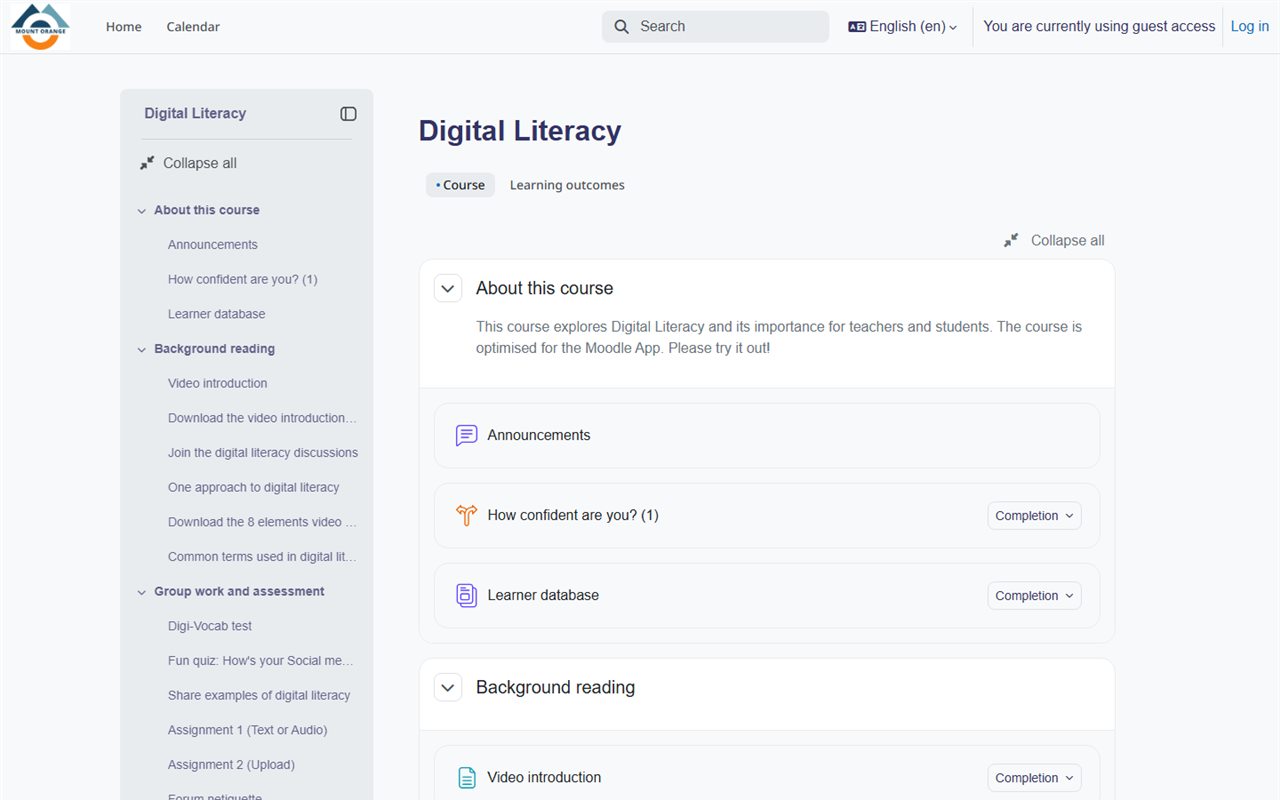Screen dimensions: 1280x800
Task: Select Share examples of digital literacy in sidebar
Action: [x=259, y=696]
